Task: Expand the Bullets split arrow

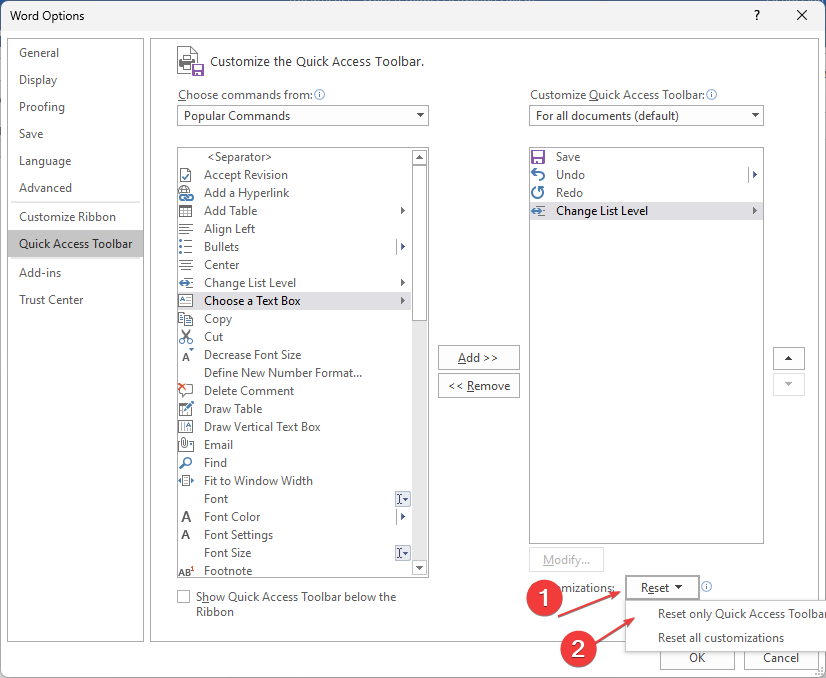Action: coord(403,247)
